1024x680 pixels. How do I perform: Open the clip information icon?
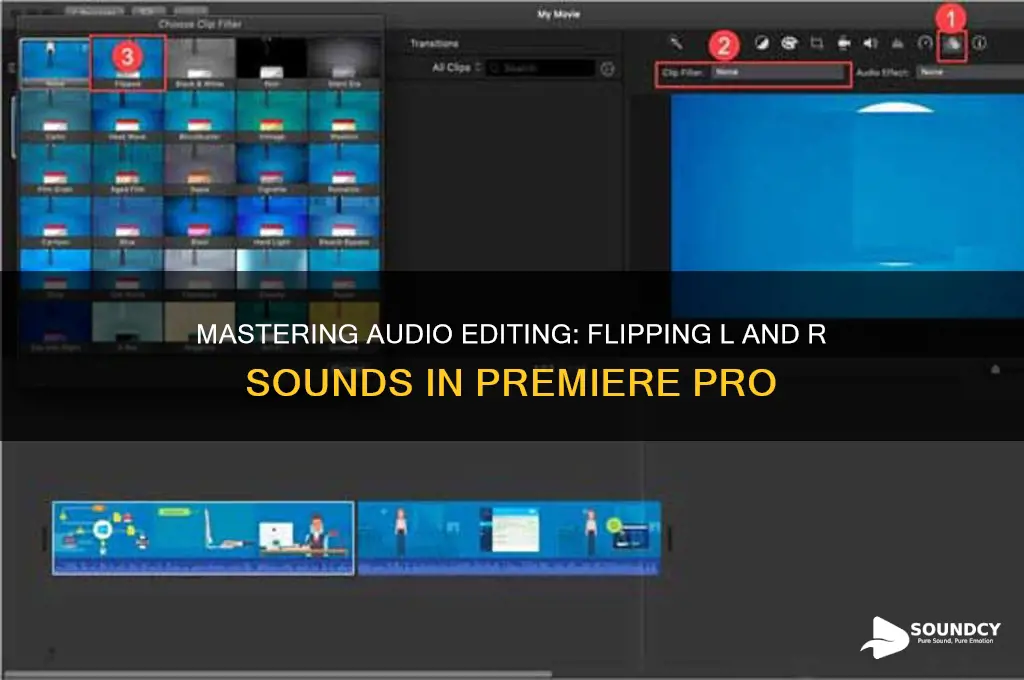(x=979, y=43)
